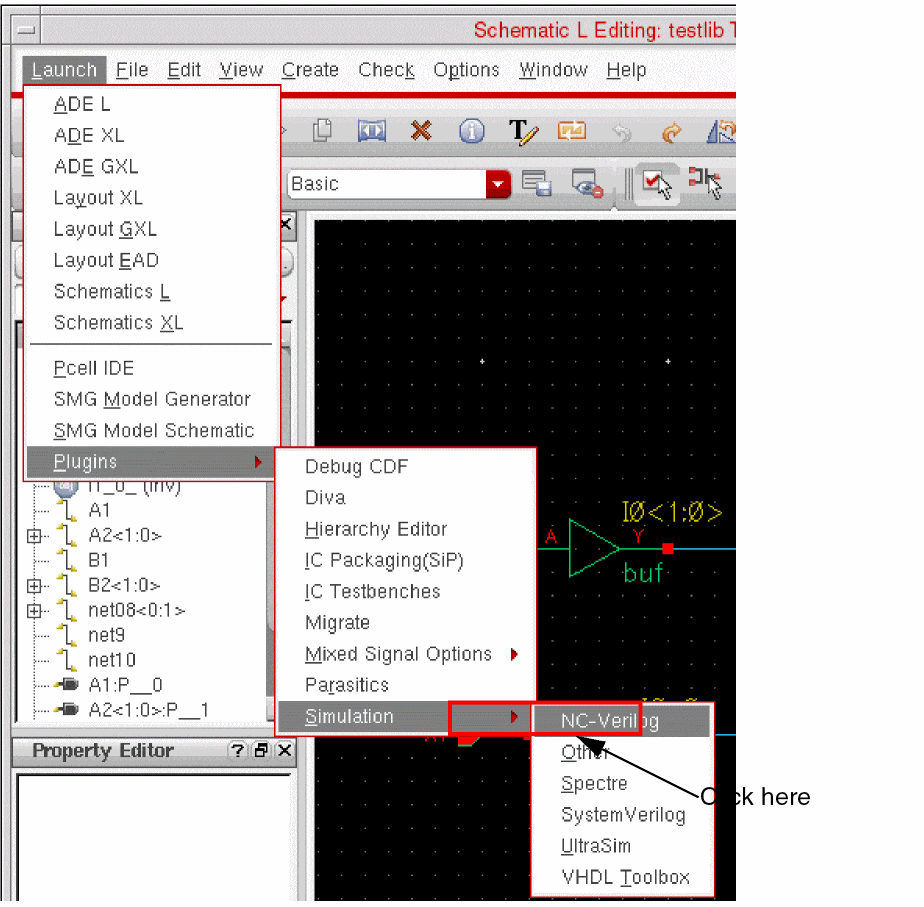Click the buf buffer symbol in schematic
Image resolution: width=924 pixels, height=907 pixels.
tap(593, 547)
